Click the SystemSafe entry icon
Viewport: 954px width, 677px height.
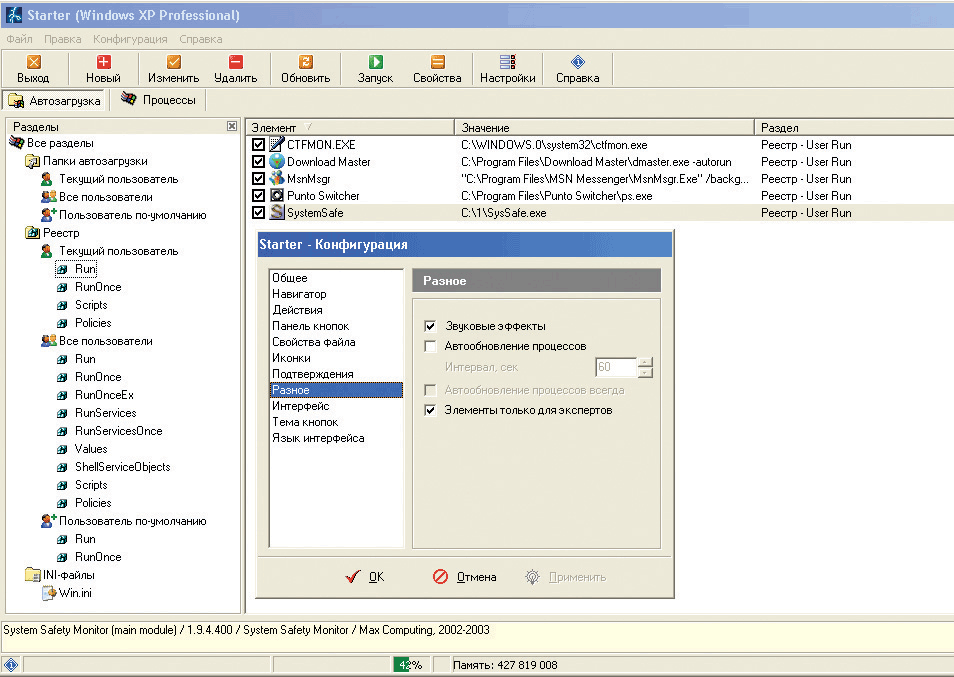click(277, 212)
